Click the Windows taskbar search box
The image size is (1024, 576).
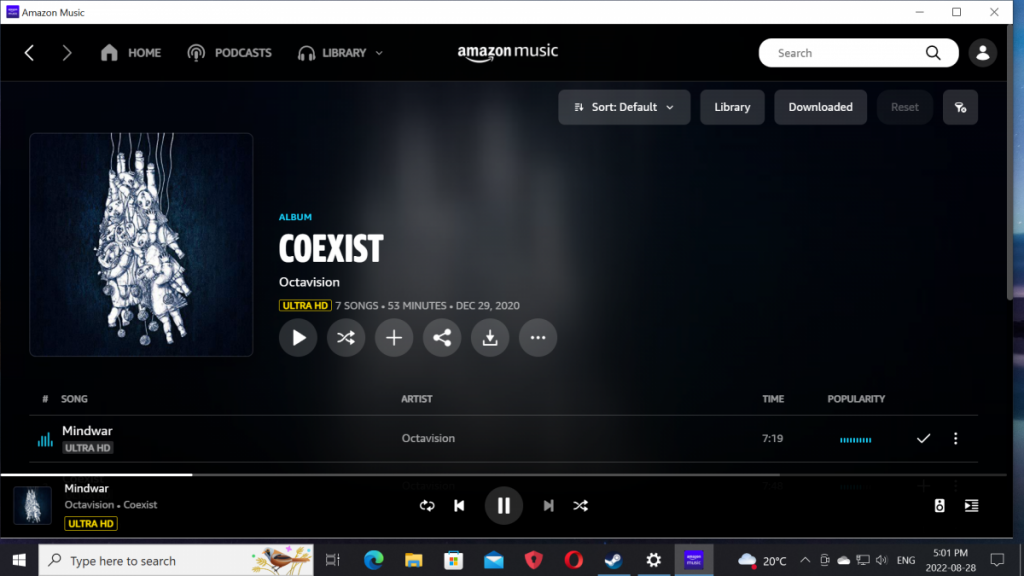click(176, 560)
